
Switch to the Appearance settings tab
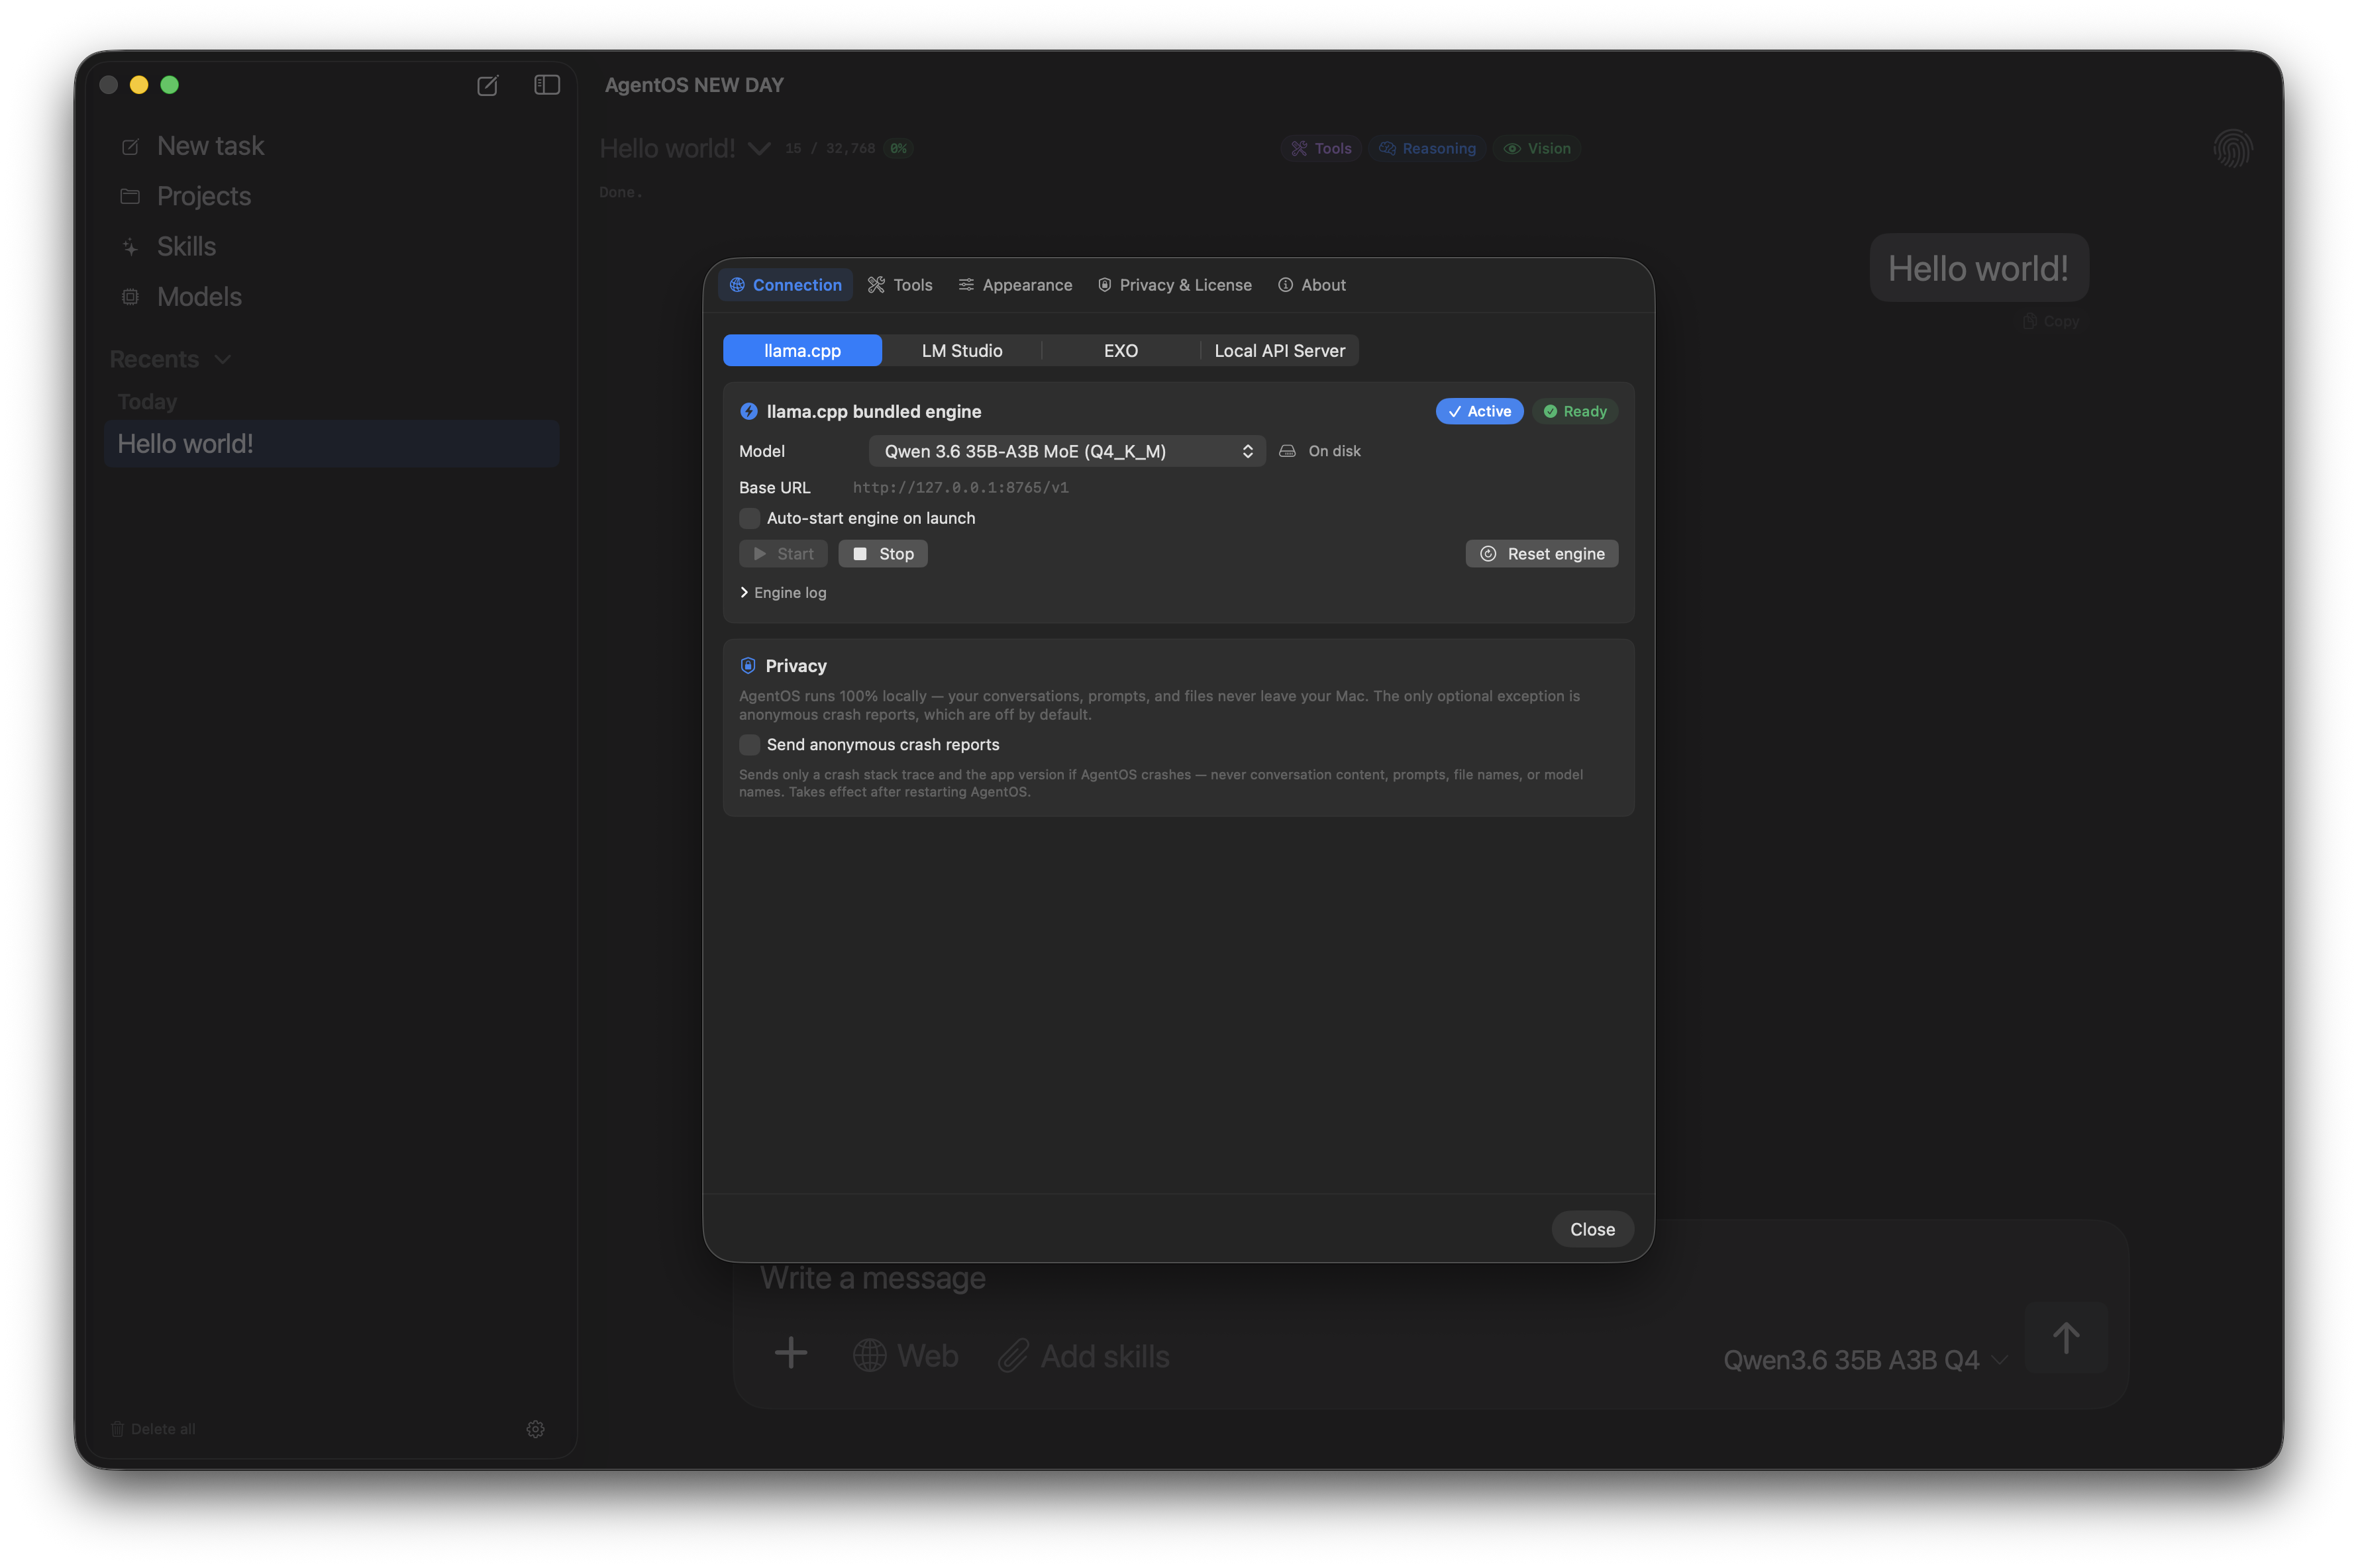[1015, 285]
